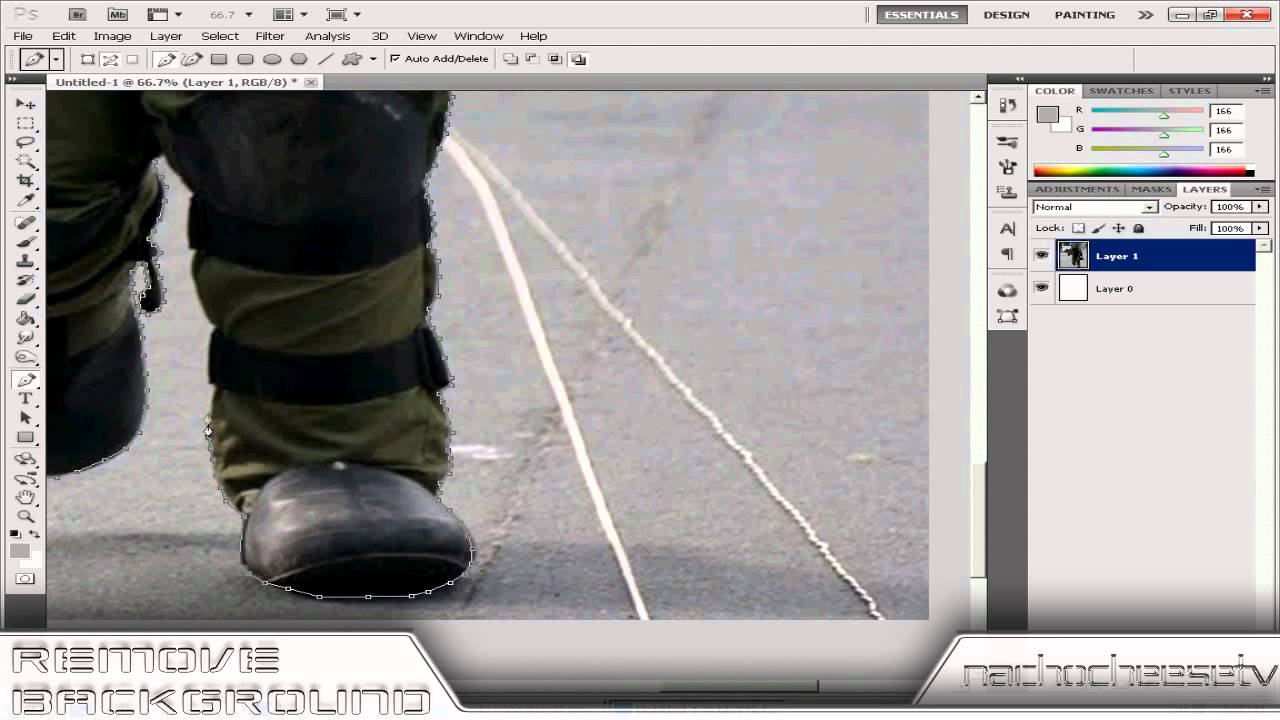Viewport: 1280px width, 720px height.
Task: Show more workspaces chevron
Action: [x=1145, y=15]
